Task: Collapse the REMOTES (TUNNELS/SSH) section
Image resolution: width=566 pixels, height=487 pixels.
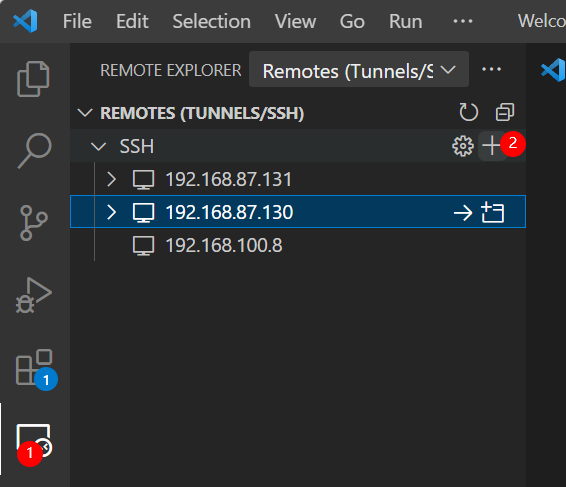Action: click(85, 113)
